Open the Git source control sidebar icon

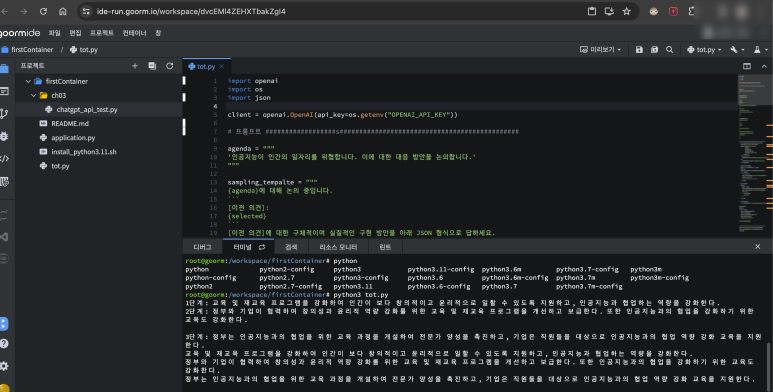[4, 113]
